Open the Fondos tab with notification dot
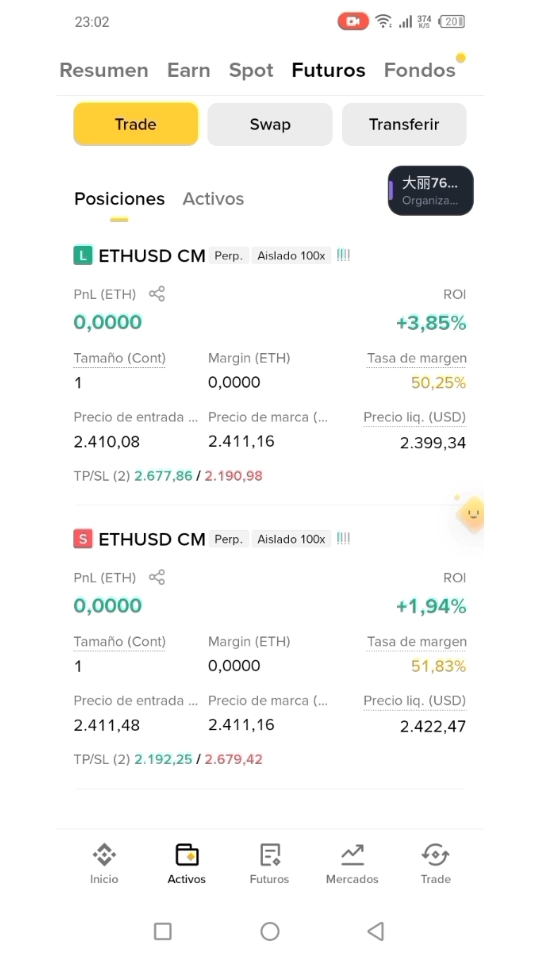Screen dimensions: 540x960 tap(420, 70)
